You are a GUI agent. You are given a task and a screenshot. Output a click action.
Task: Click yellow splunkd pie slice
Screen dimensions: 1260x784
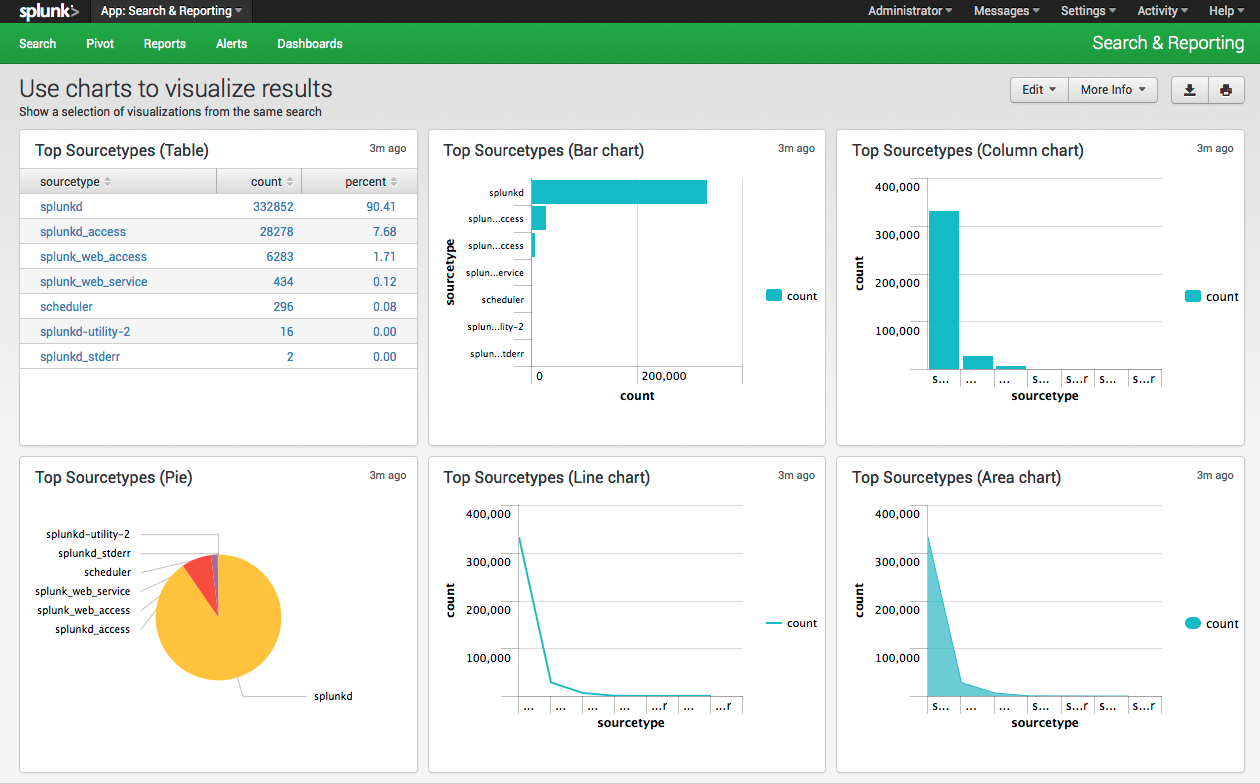[218, 632]
